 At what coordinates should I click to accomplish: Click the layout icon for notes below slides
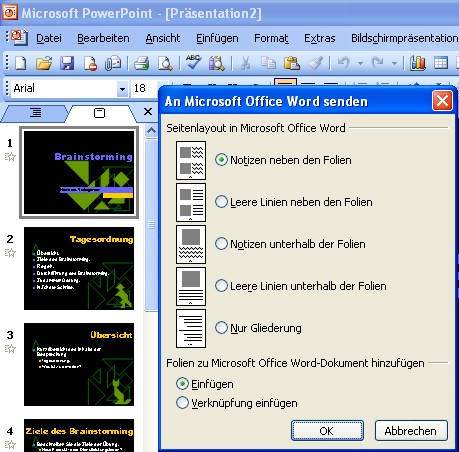point(191,244)
